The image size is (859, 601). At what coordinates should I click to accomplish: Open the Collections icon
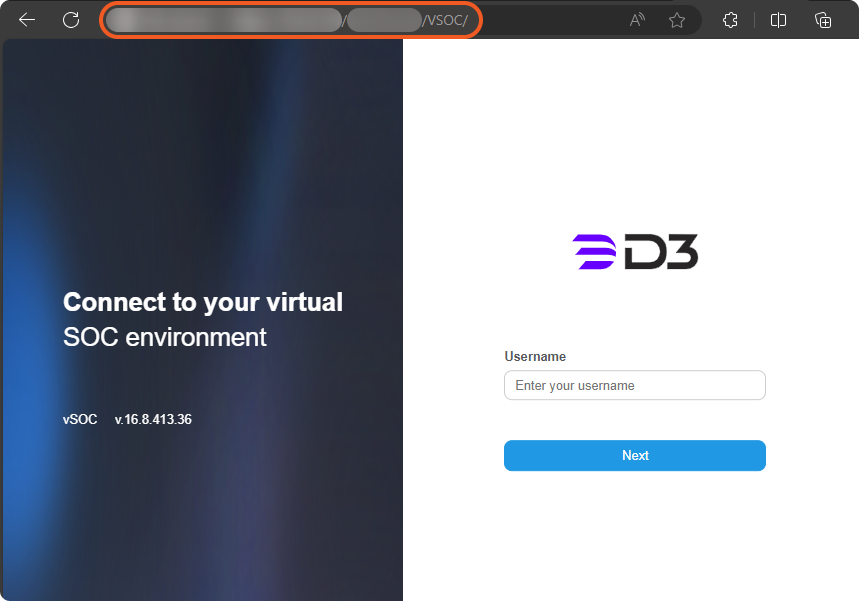click(823, 20)
